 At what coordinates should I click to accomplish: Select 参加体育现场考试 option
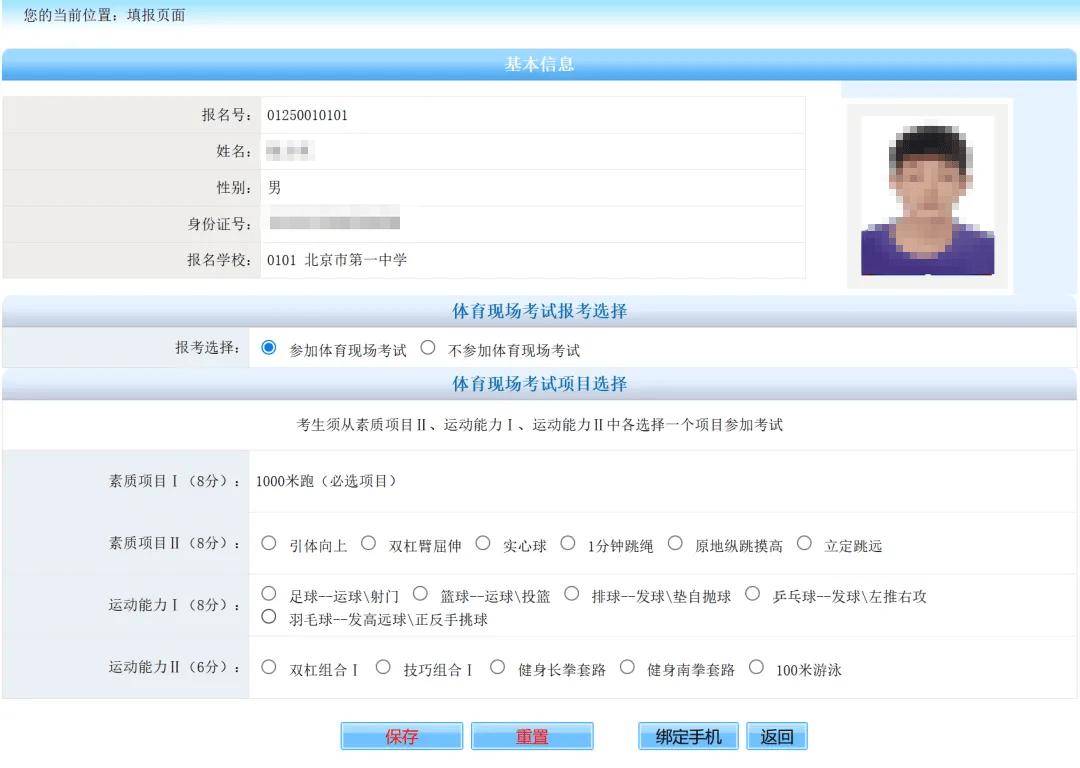(268, 347)
